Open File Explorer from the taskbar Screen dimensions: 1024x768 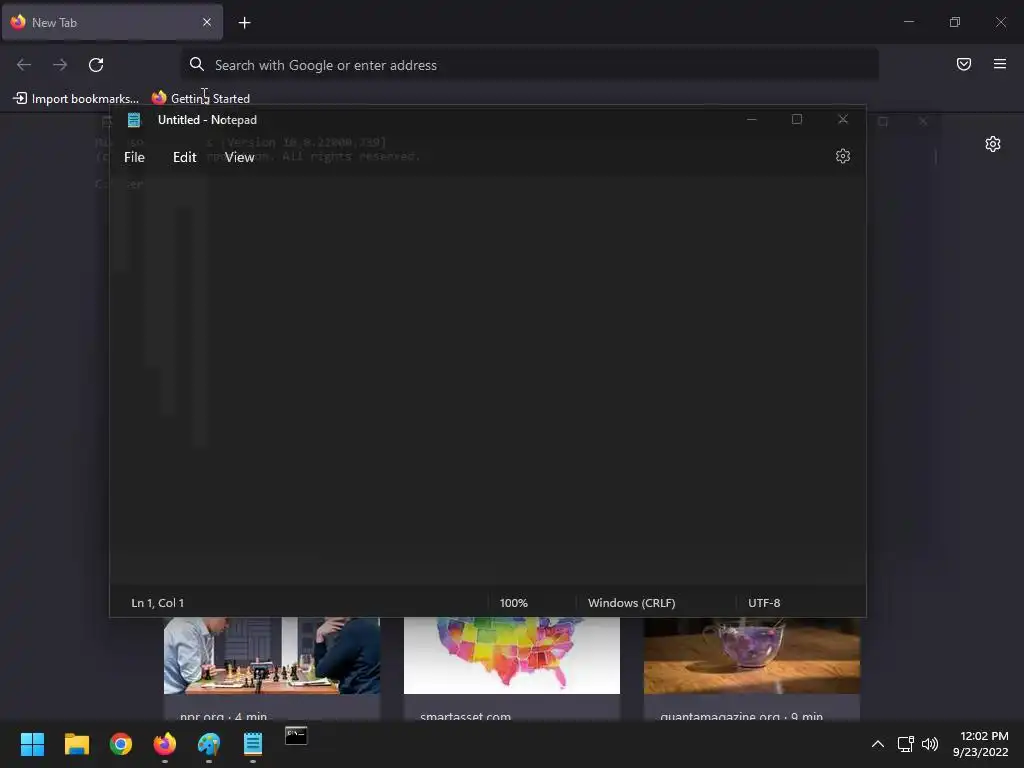76,744
